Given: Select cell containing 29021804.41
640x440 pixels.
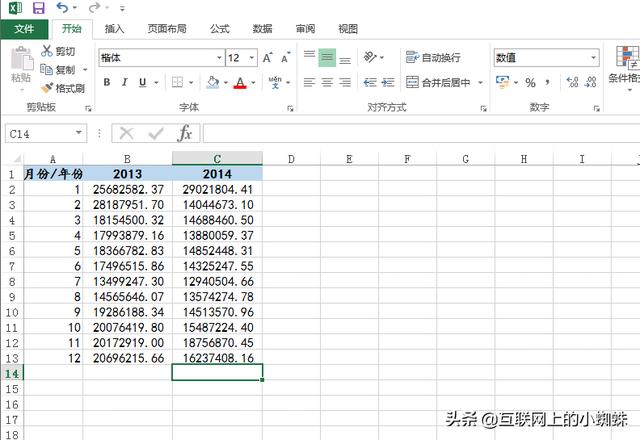Looking at the screenshot, I should 217,189.
